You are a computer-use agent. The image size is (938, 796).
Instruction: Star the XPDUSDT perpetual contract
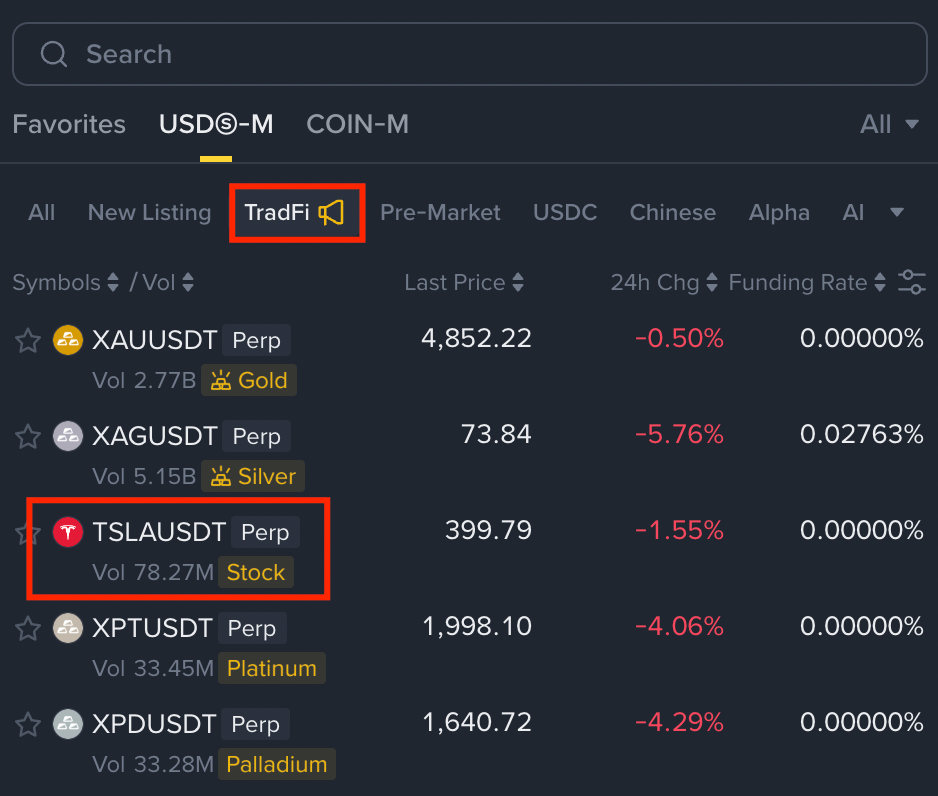[x=27, y=725]
